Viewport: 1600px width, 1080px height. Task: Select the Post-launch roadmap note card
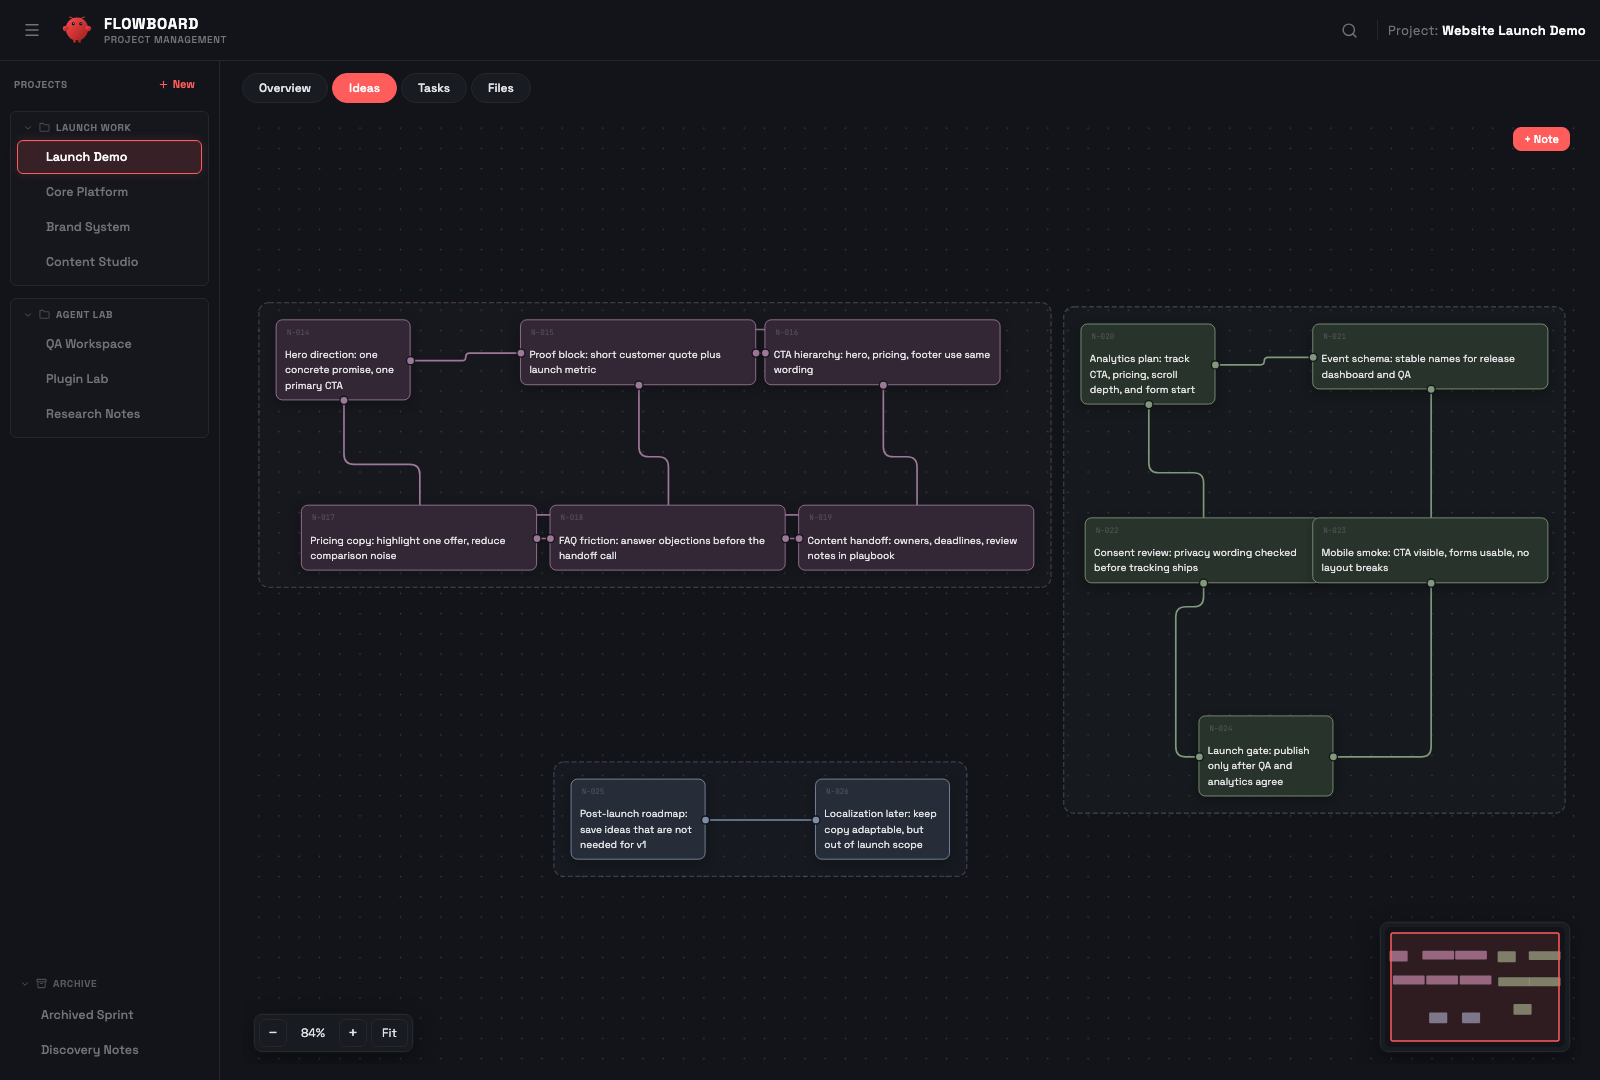638,819
